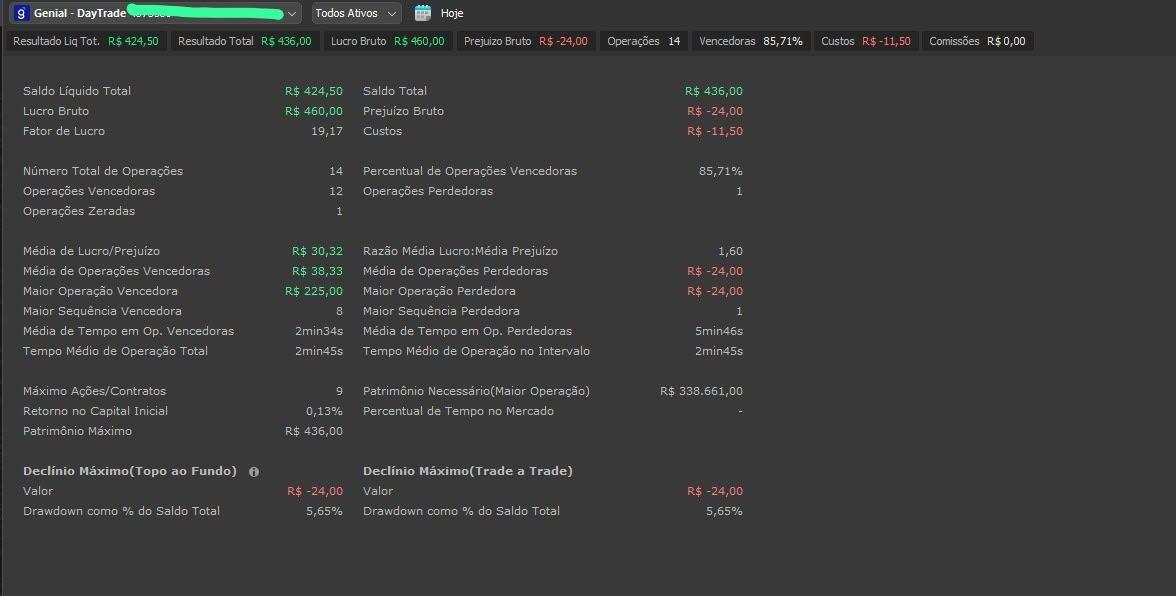
Task: Click Maior Operação Vencedora value R$ 225,00
Action: pyautogui.click(x=314, y=291)
